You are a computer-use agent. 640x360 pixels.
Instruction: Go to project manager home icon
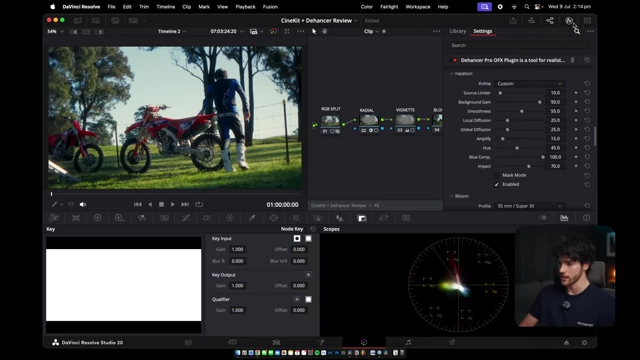click(566, 342)
